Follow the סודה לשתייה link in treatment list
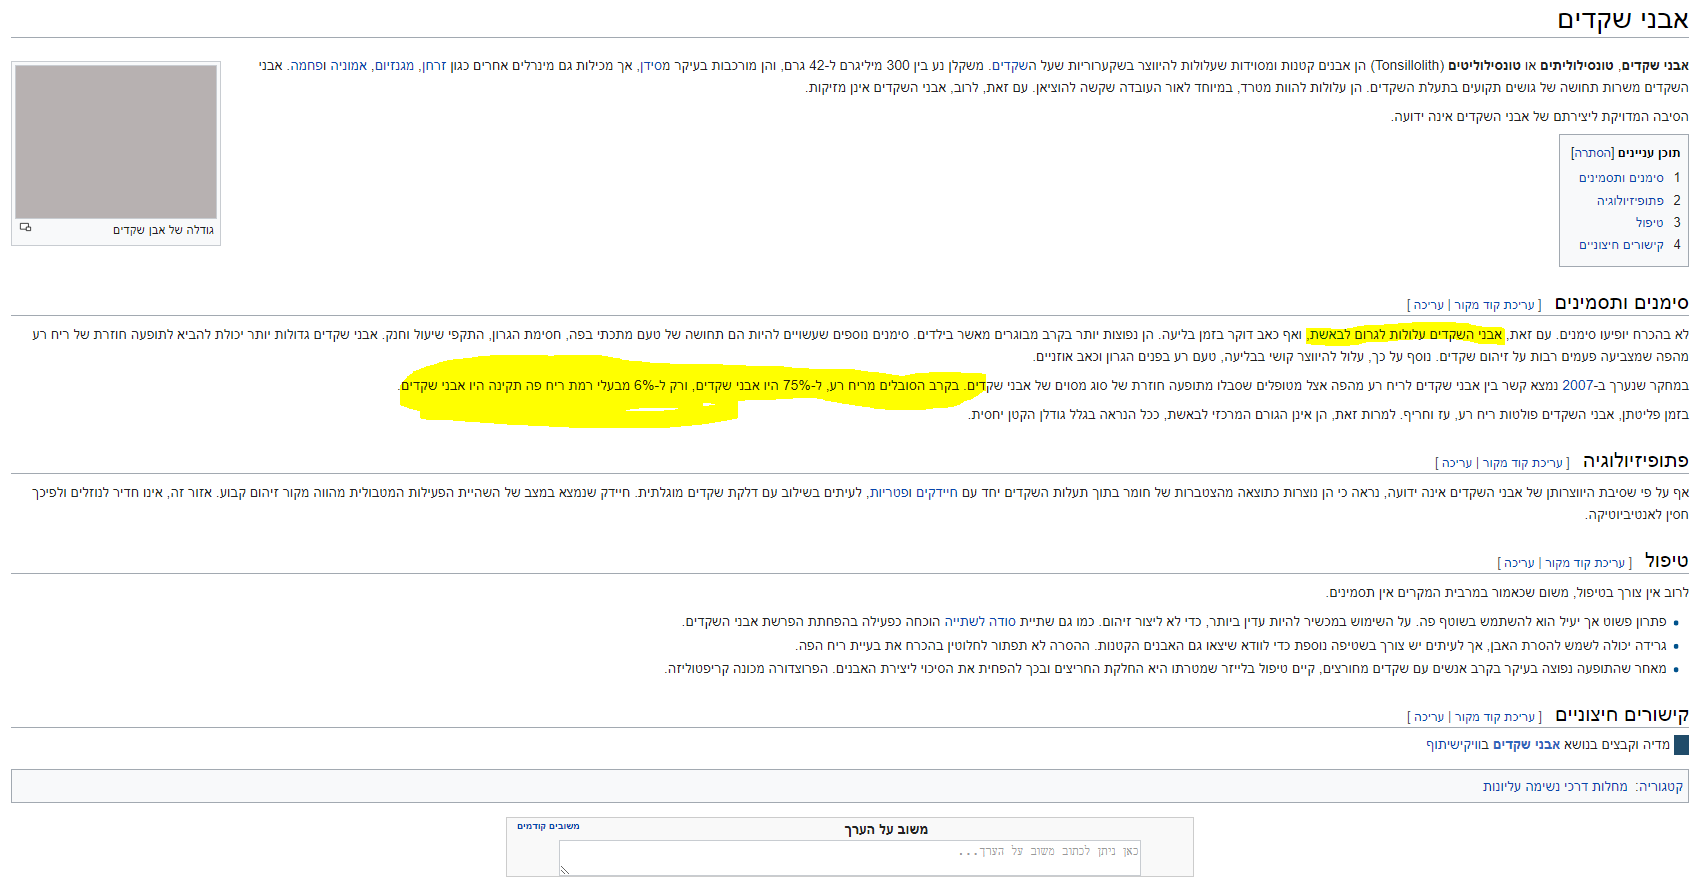 click(x=980, y=621)
